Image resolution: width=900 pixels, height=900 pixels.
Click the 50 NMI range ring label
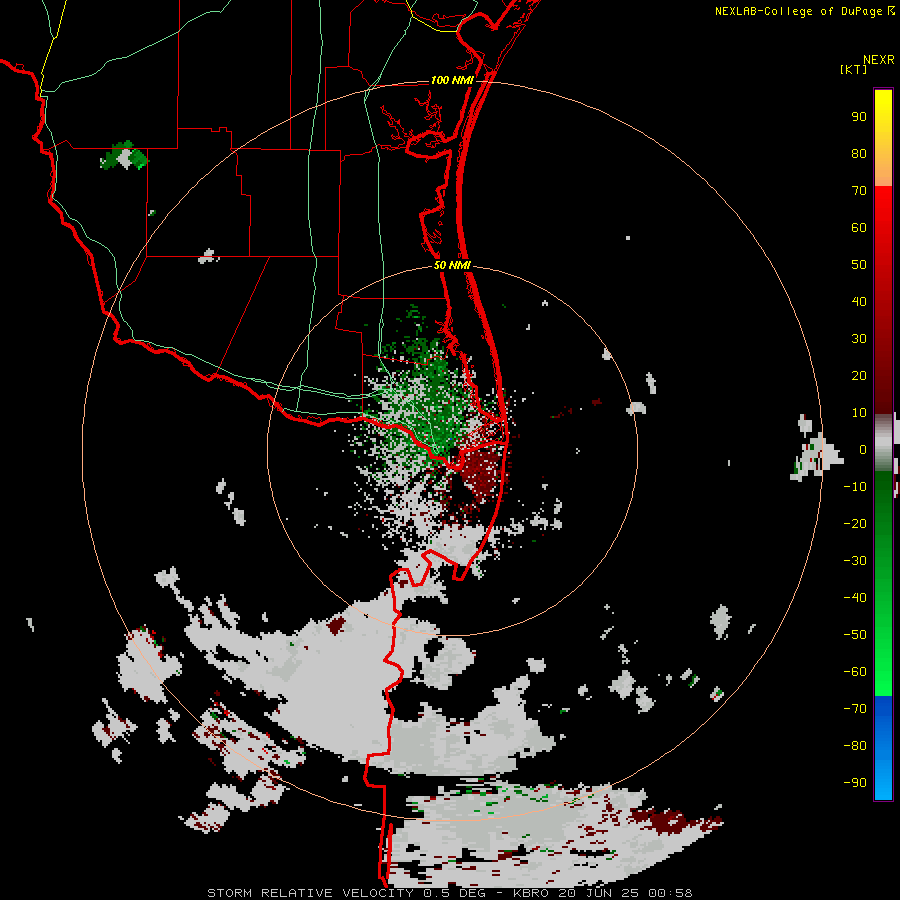pyautogui.click(x=452, y=265)
